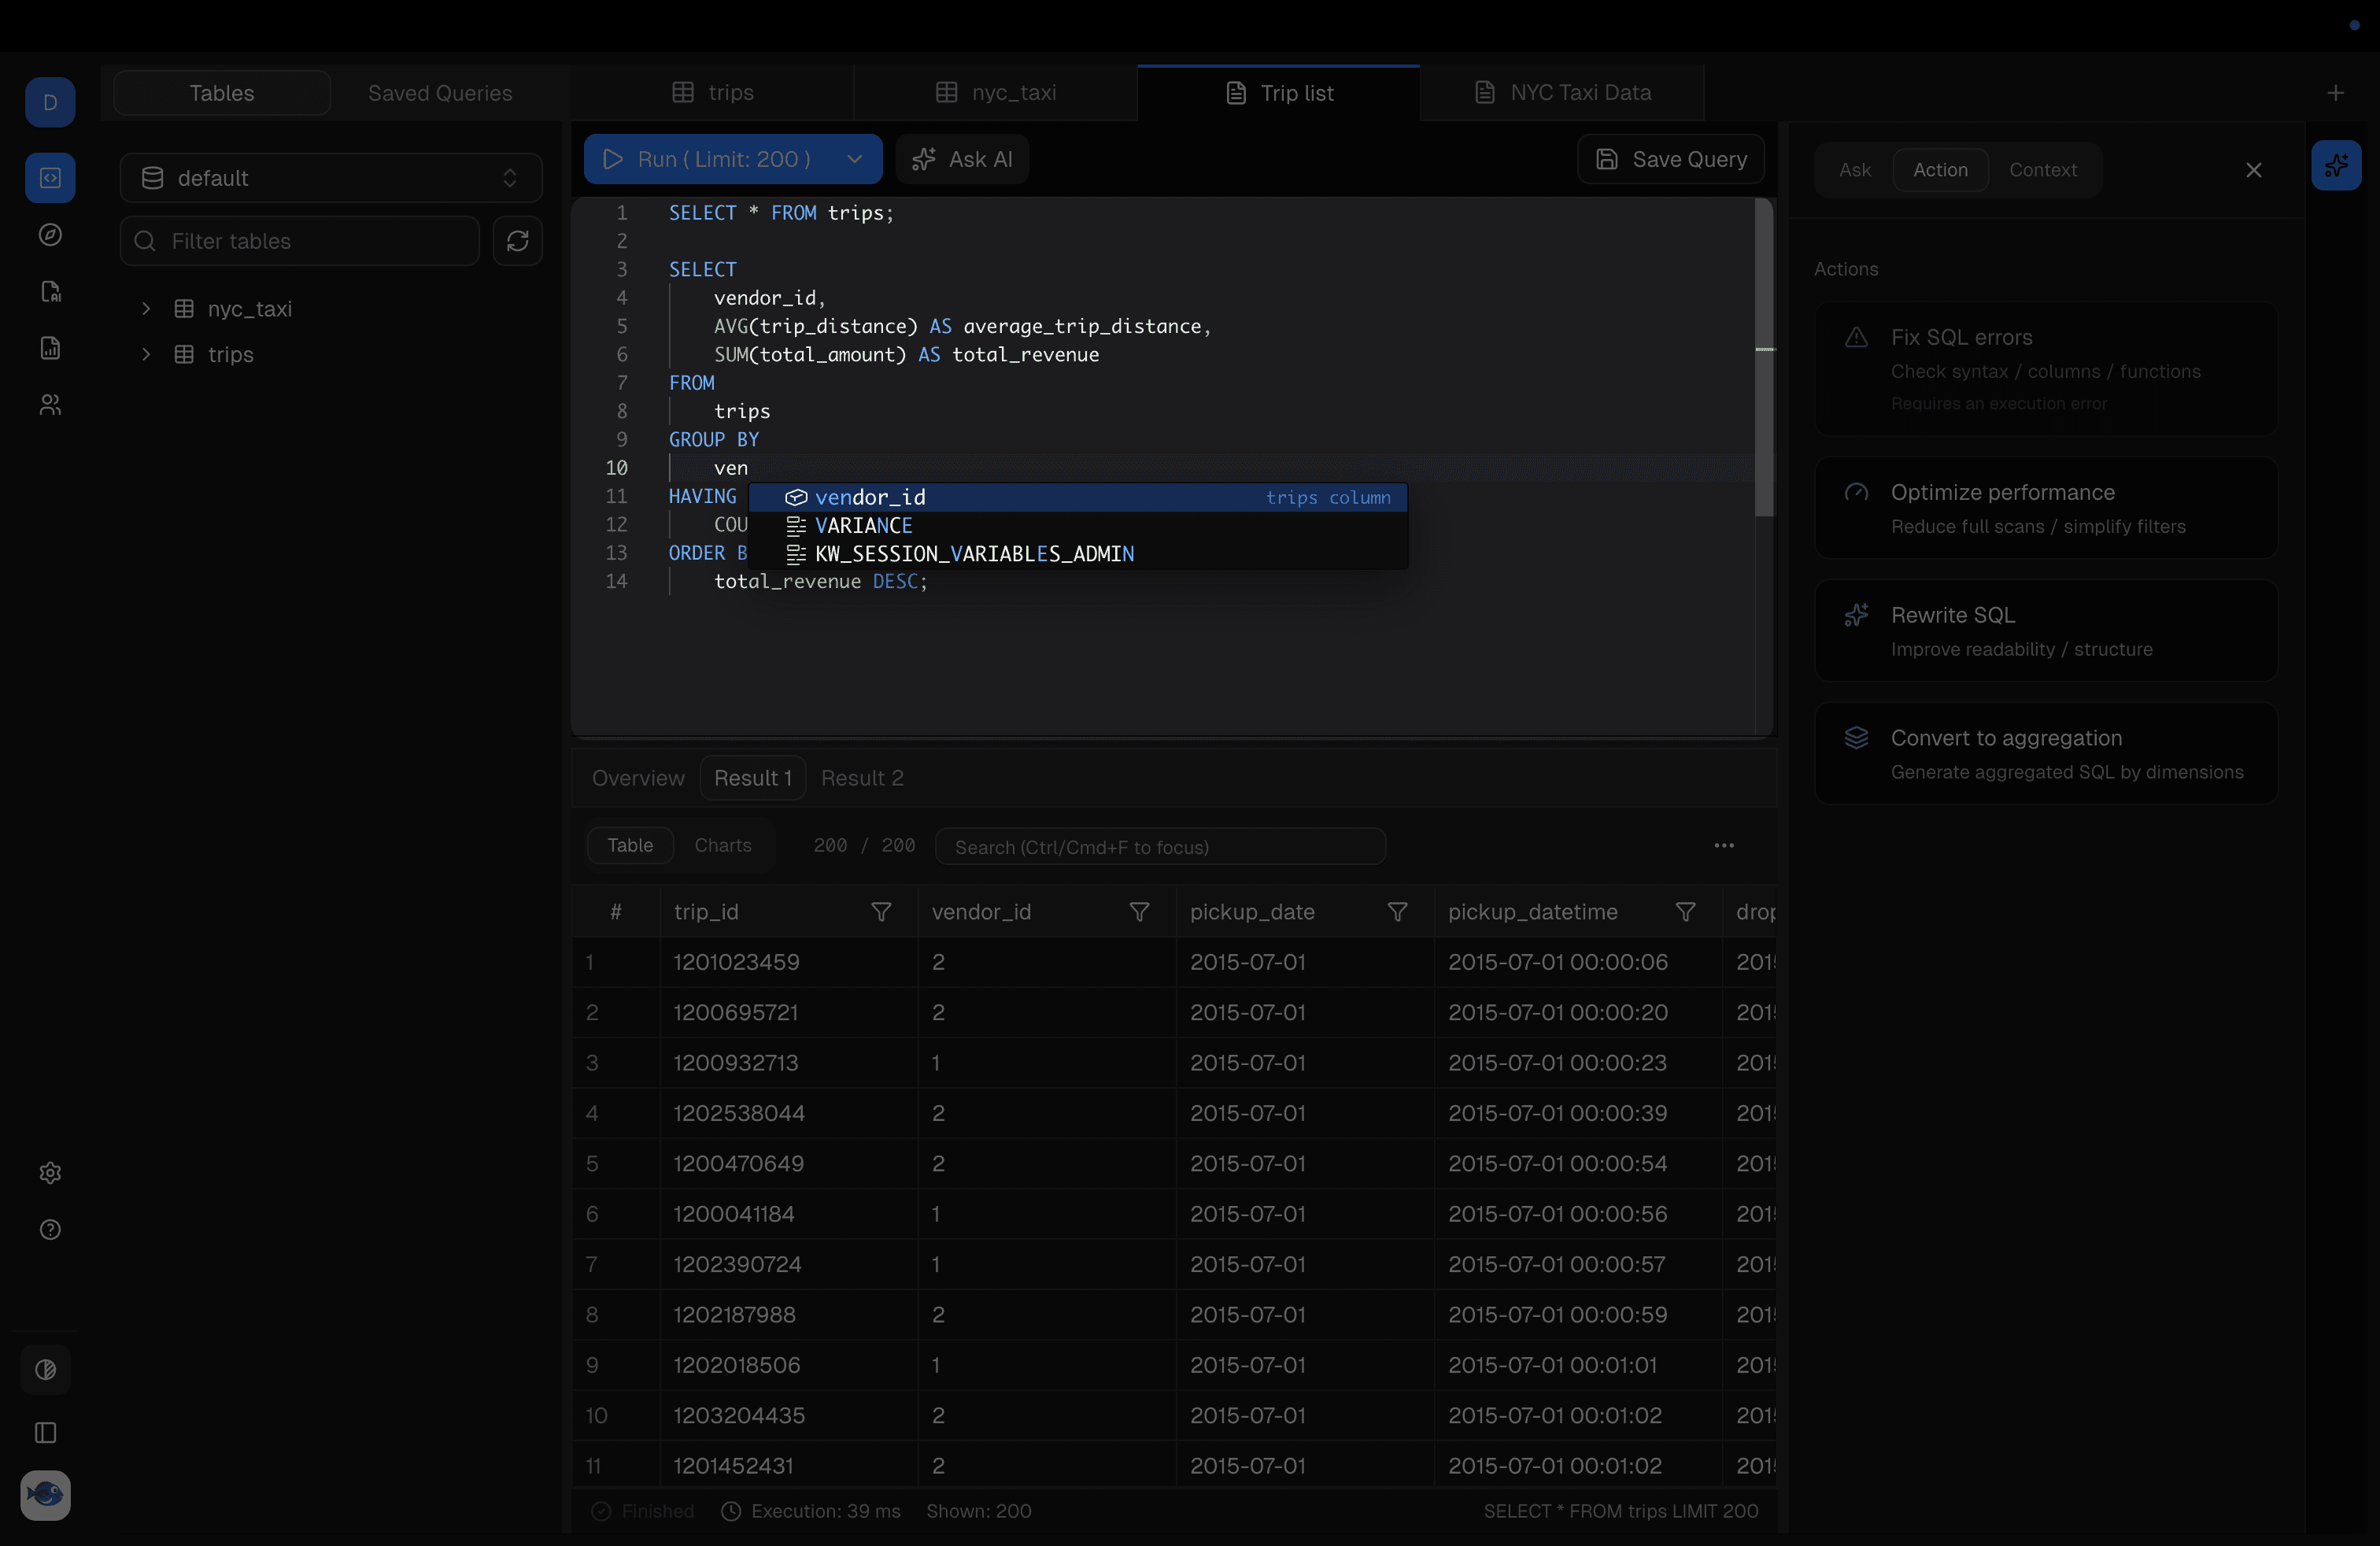Pick vendor_id autocomplete suggestion
This screenshot has height=1546, width=2380.
coord(1078,497)
